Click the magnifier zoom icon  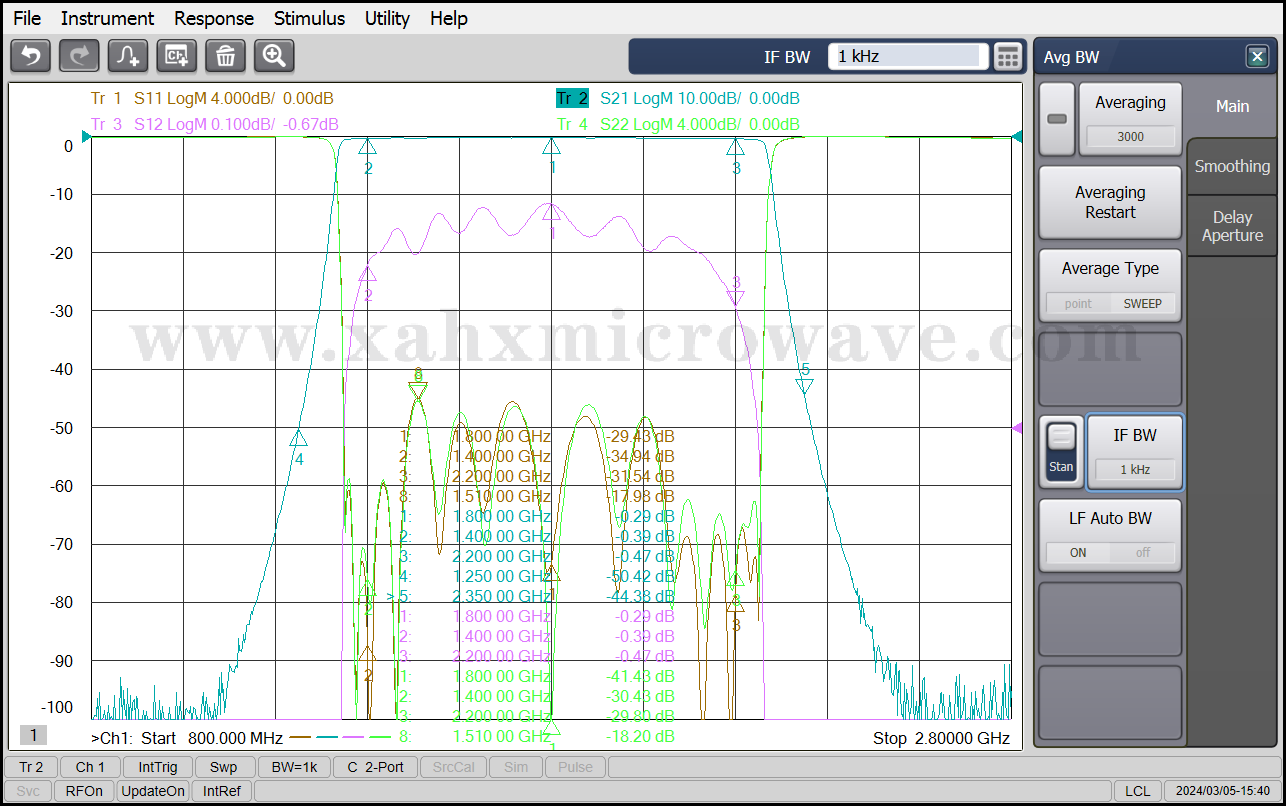[x=274, y=56]
